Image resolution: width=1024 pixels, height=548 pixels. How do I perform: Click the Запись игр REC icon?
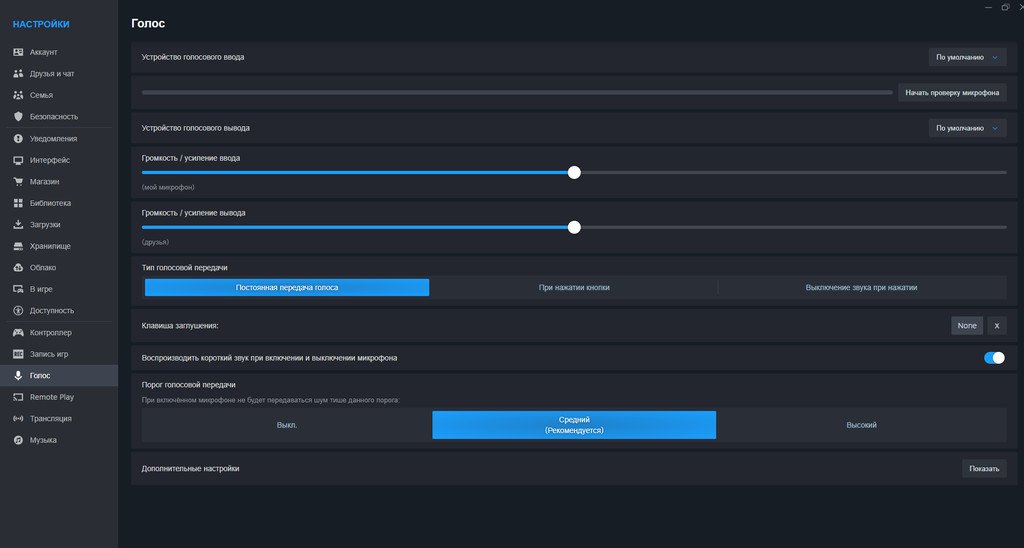(18, 354)
